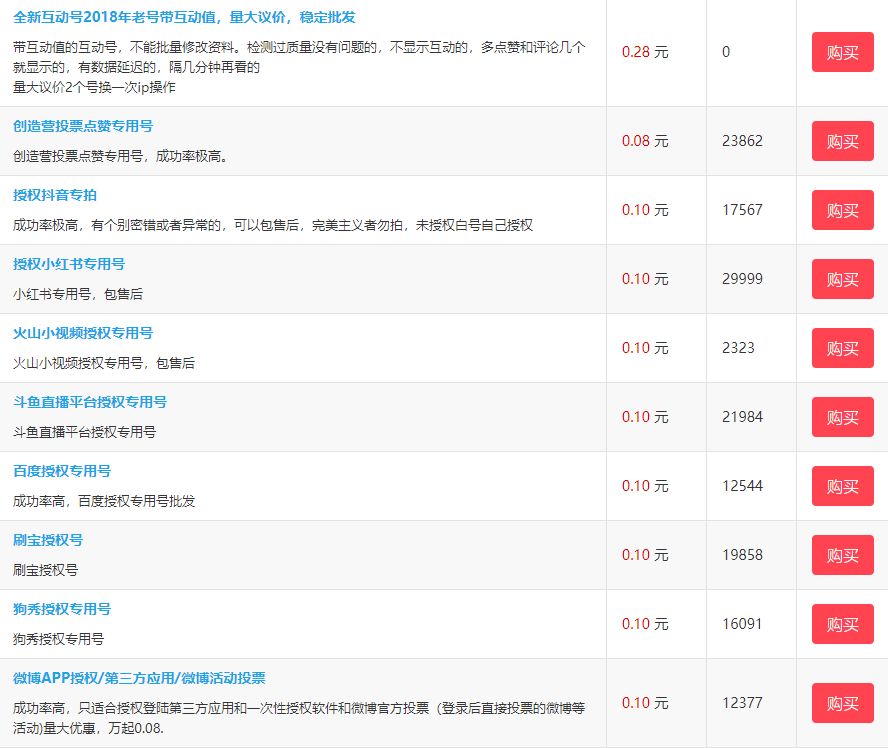Image resolution: width=888 pixels, height=748 pixels.
Task: Visit the 斗鱼直播平台授权专用号 link
Action: (90, 403)
